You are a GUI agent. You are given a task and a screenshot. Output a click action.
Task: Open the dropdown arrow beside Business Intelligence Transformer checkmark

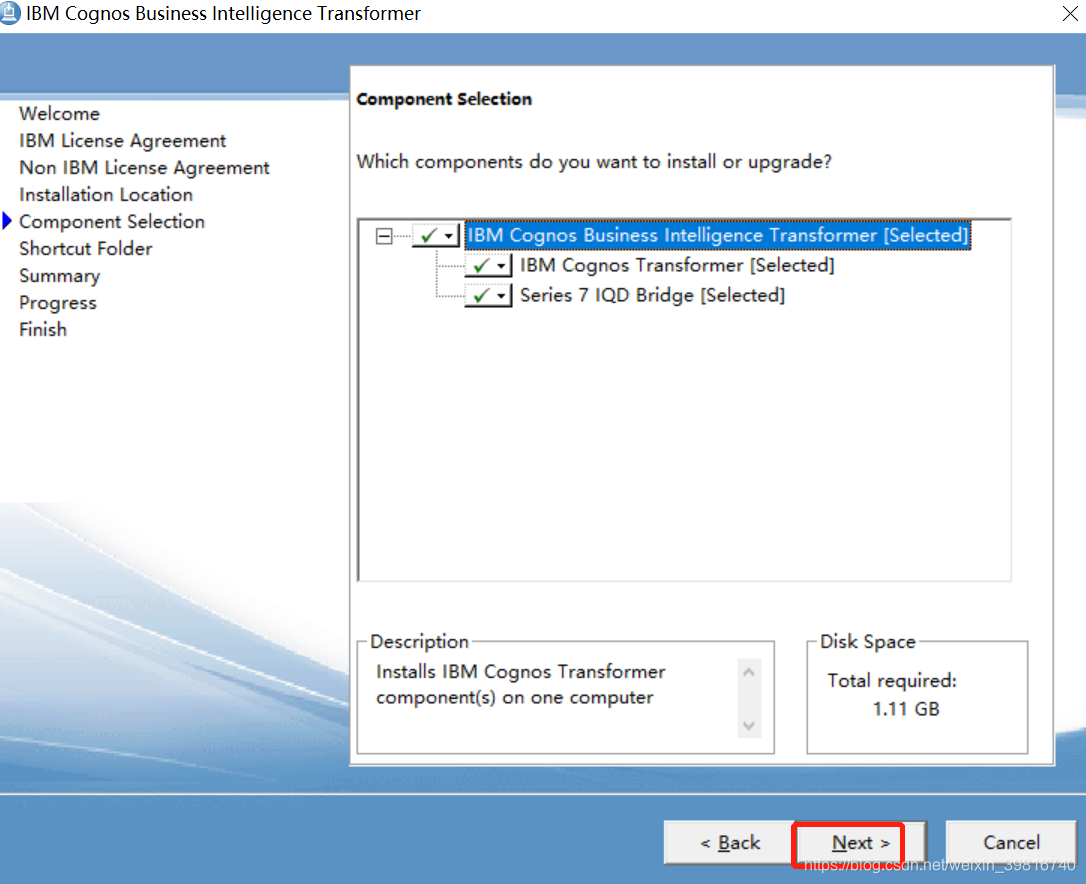pos(449,236)
